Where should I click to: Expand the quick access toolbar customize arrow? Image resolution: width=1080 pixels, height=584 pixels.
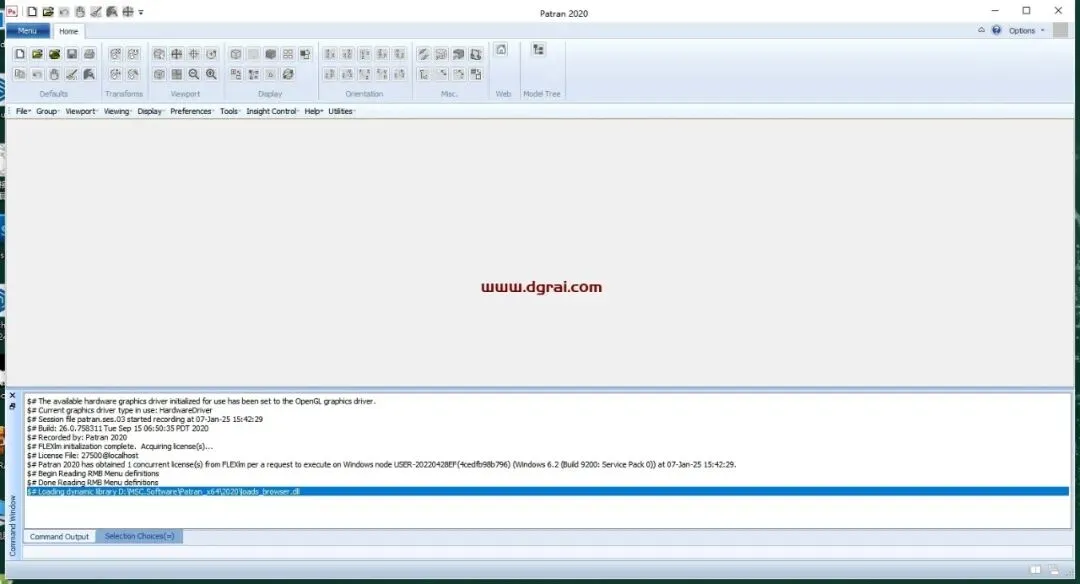pos(141,12)
